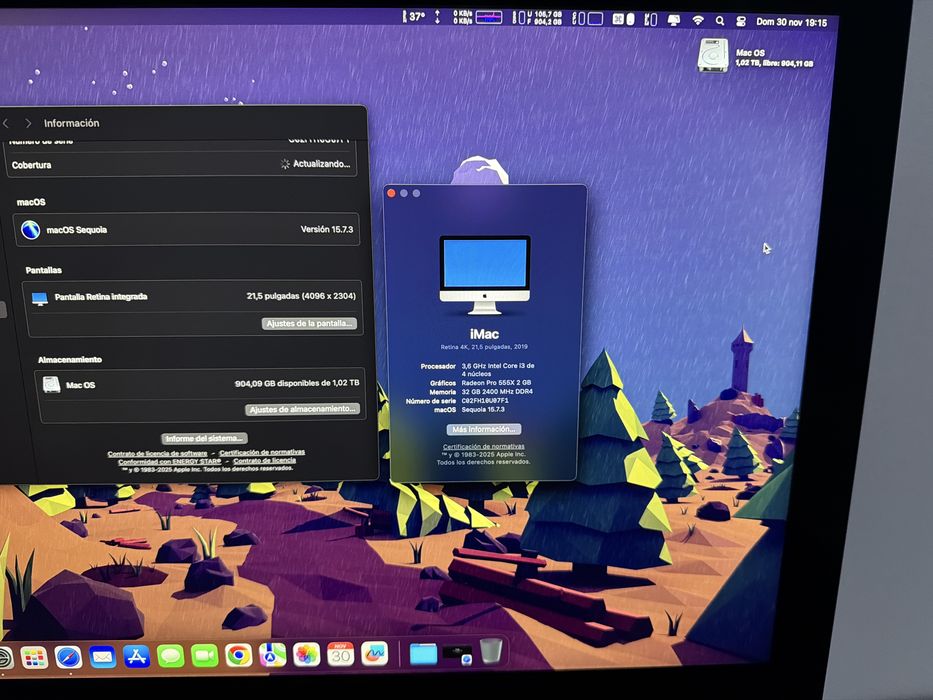Open the Mac OS drive on the desktop
933x700 pixels.
click(x=713, y=55)
